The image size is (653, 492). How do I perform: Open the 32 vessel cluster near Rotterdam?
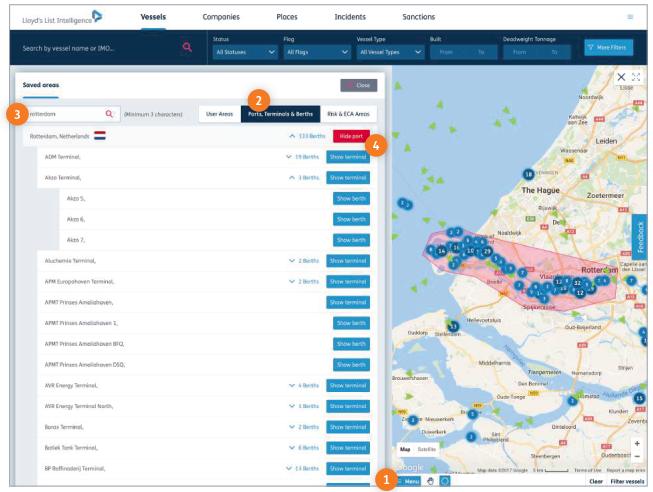577,283
